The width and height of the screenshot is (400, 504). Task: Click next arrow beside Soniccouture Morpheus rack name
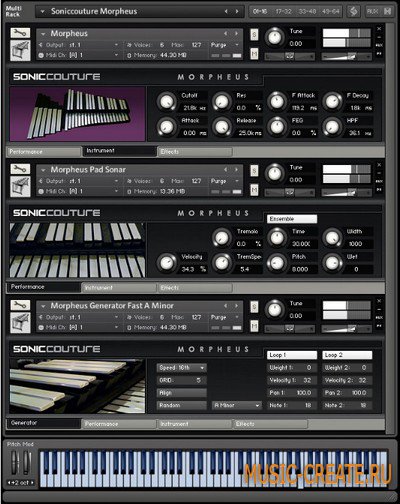tap(237, 11)
